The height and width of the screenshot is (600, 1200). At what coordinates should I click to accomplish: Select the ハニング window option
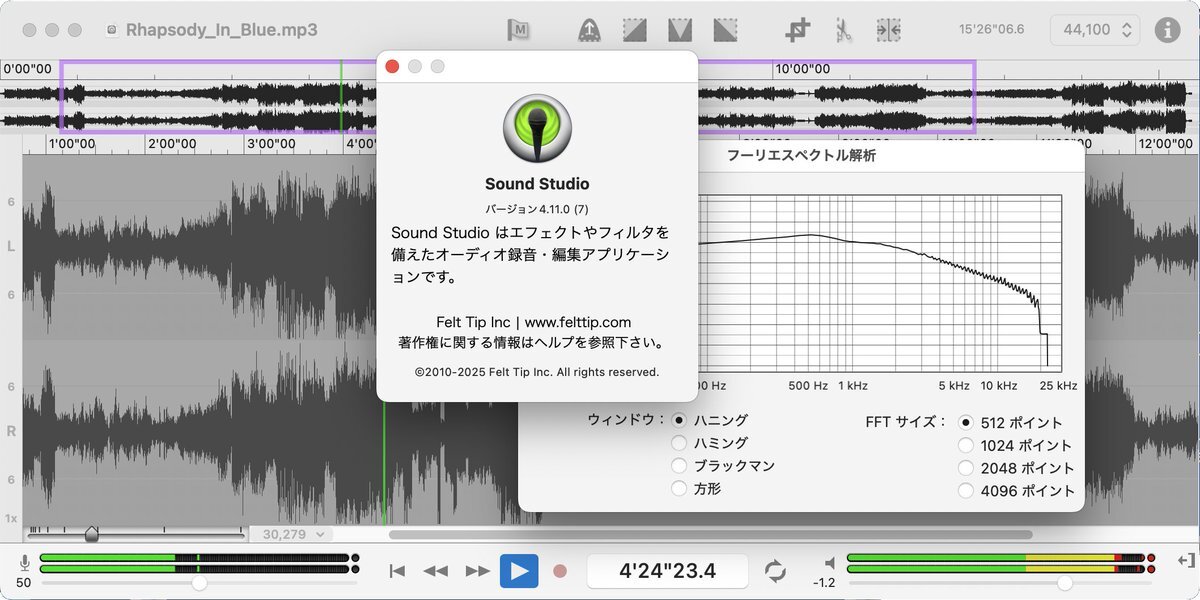click(680, 420)
